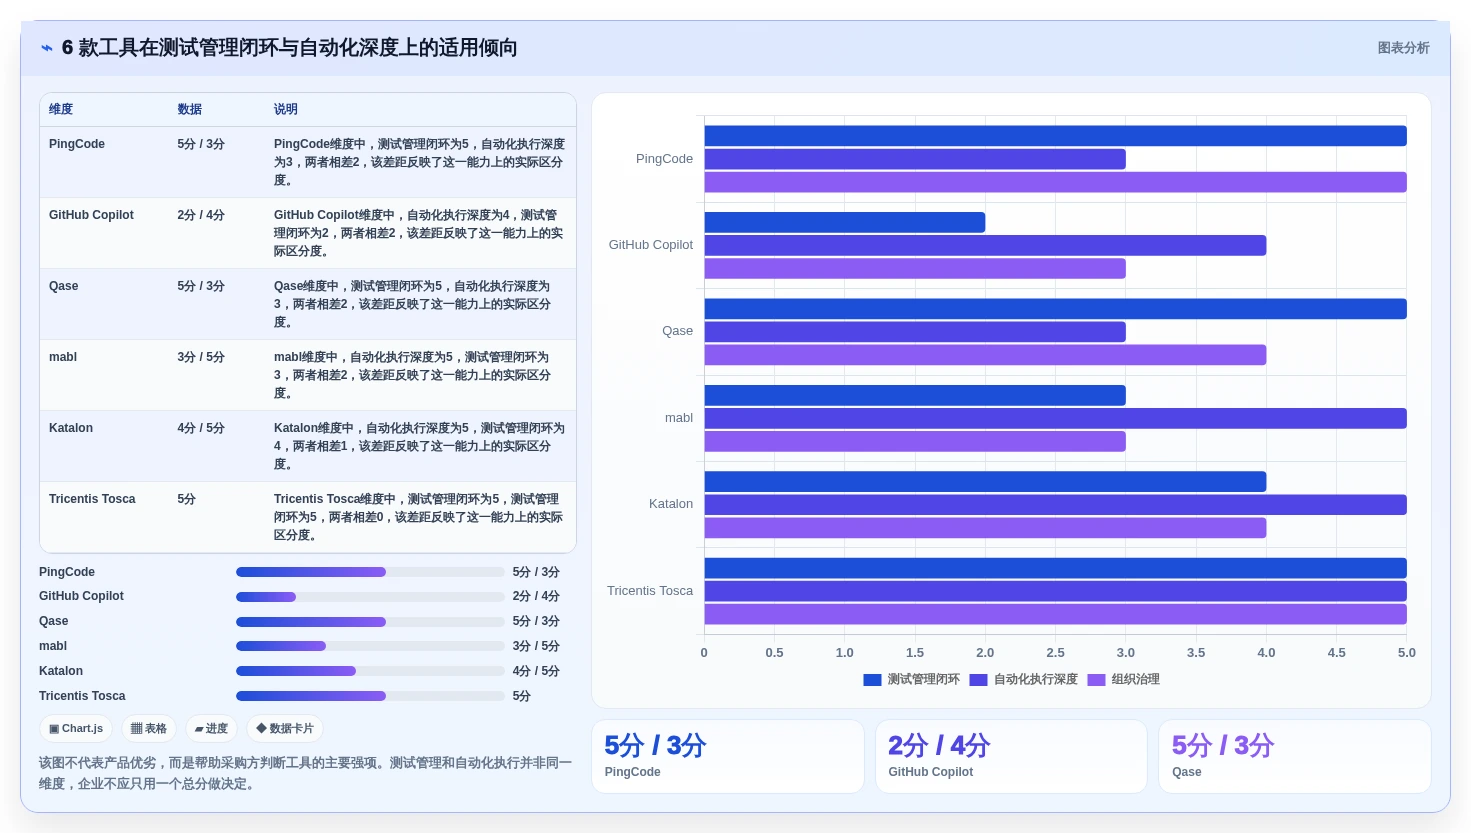Click the 数据 column header
Image resolution: width=1471 pixels, height=833 pixels.
pos(190,110)
